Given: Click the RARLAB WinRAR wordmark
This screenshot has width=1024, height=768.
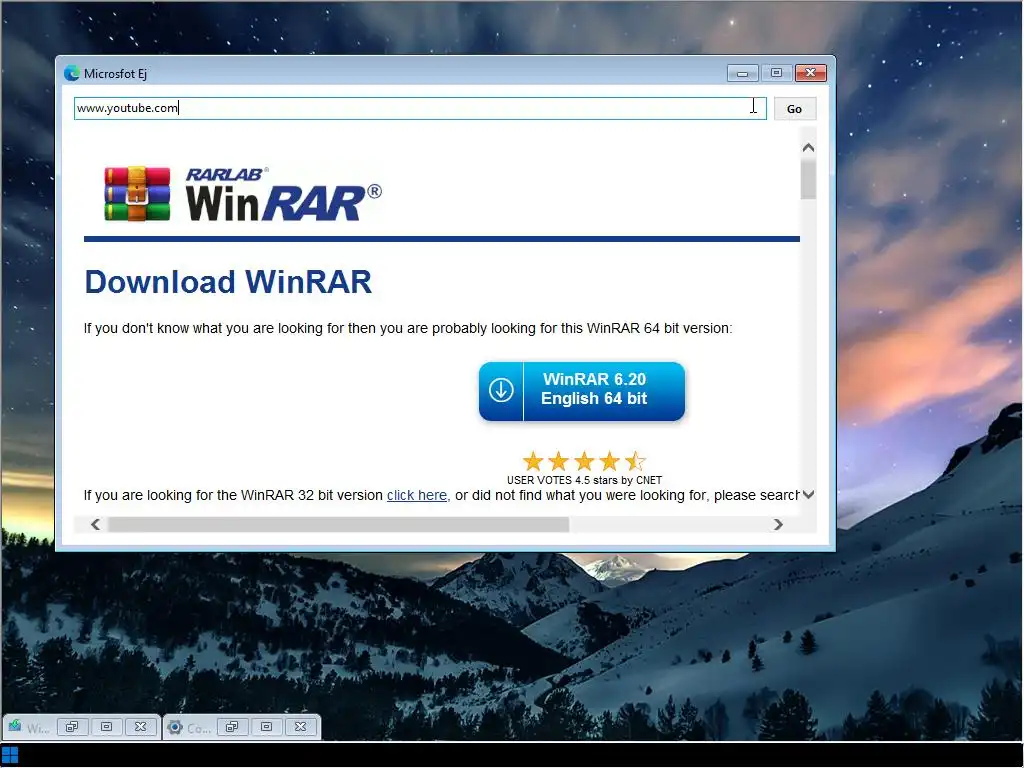Looking at the screenshot, I should [x=283, y=195].
